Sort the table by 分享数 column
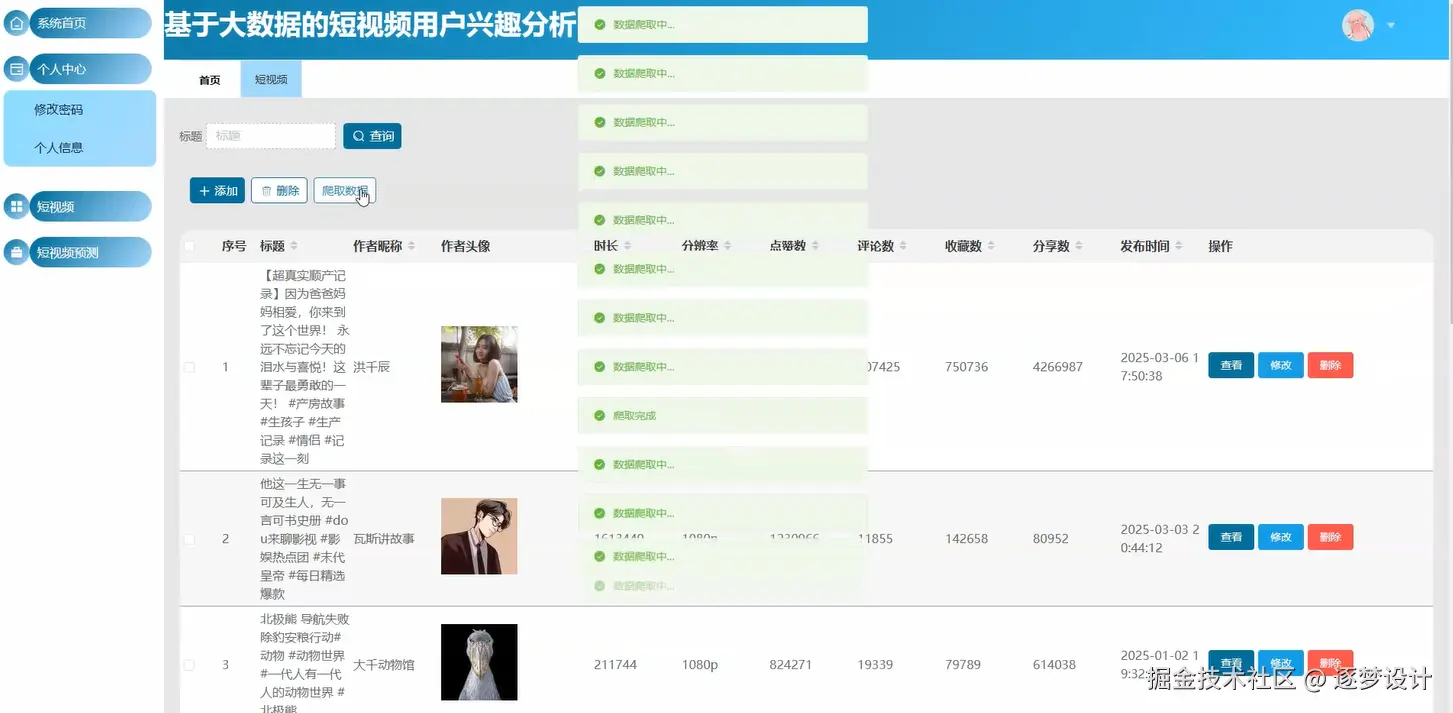Image resolution: width=1453 pixels, height=713 pixels. click(1080, 246)
